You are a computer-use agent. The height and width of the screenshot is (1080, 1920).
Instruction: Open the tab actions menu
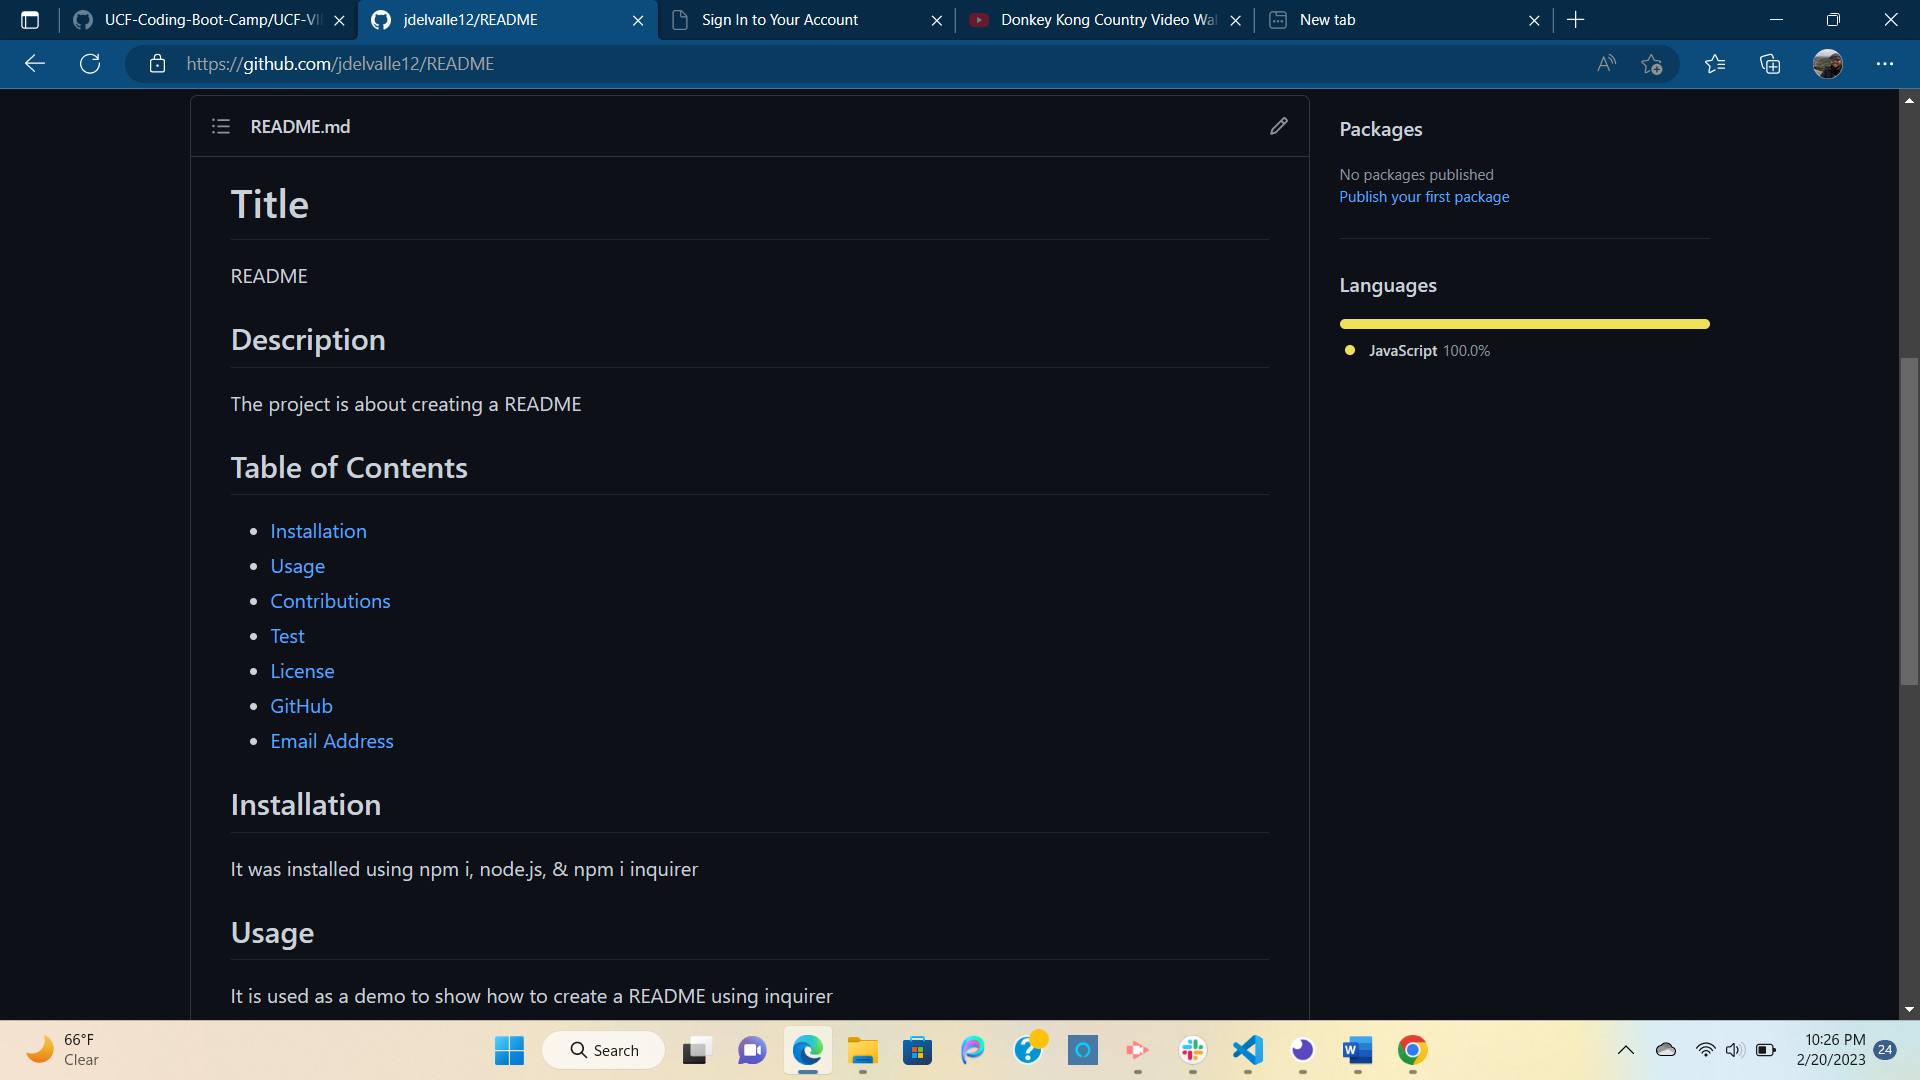30,19
